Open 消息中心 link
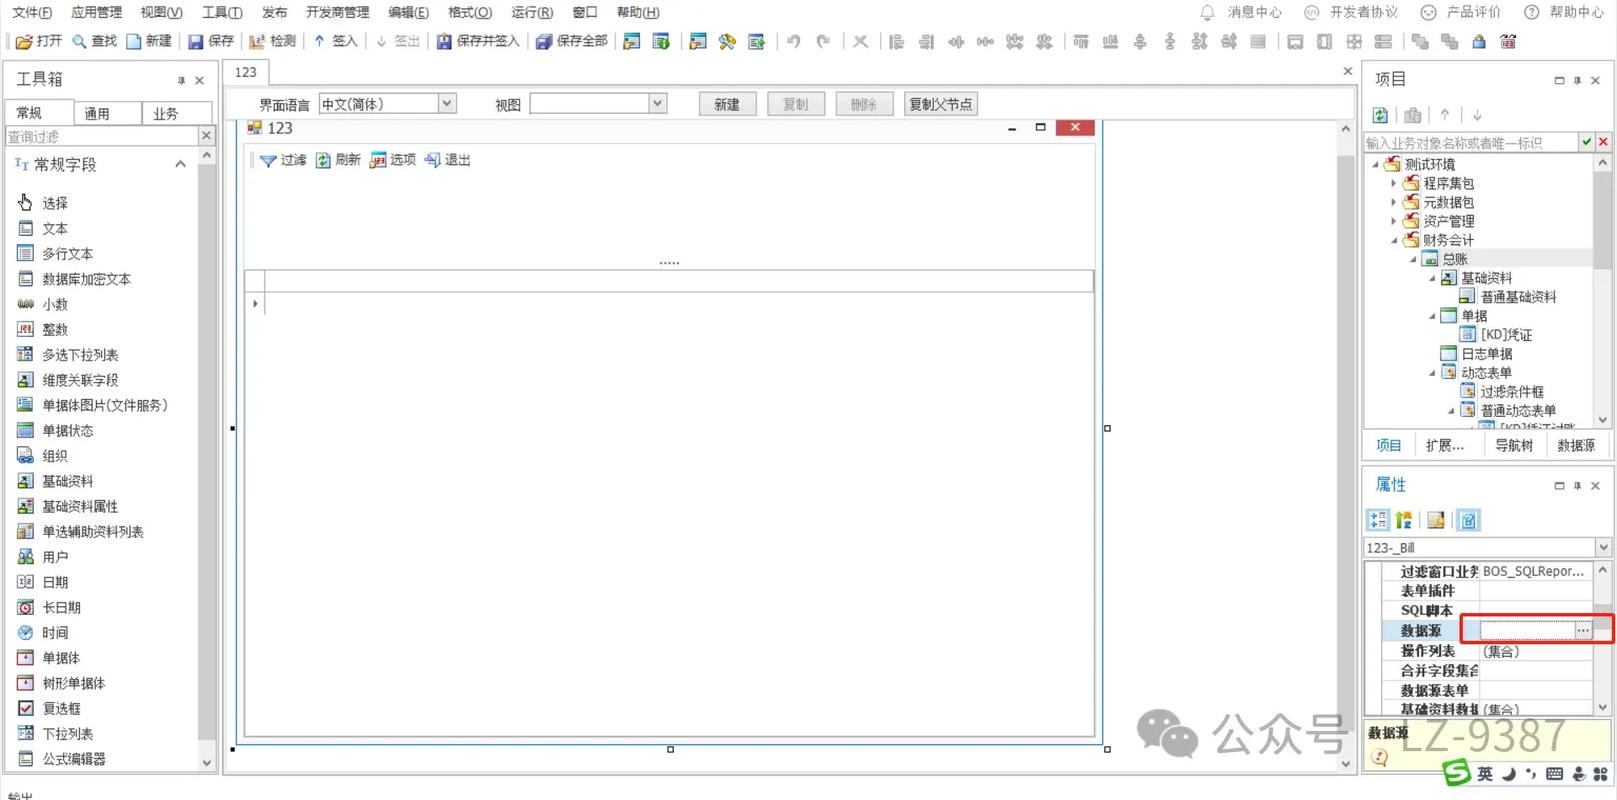Screen dimensions: 1617x800 tap(1240, 12)
